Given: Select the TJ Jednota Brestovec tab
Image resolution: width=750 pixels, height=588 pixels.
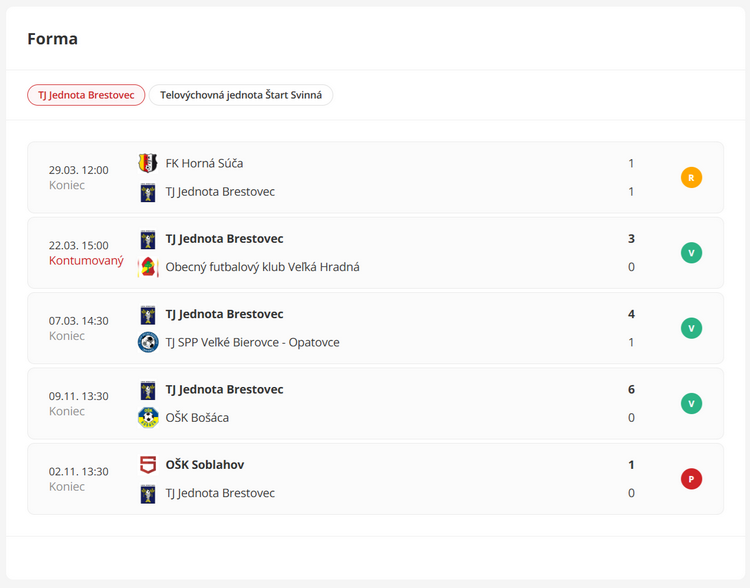Looking at the screenshot, I should (86, 95).
